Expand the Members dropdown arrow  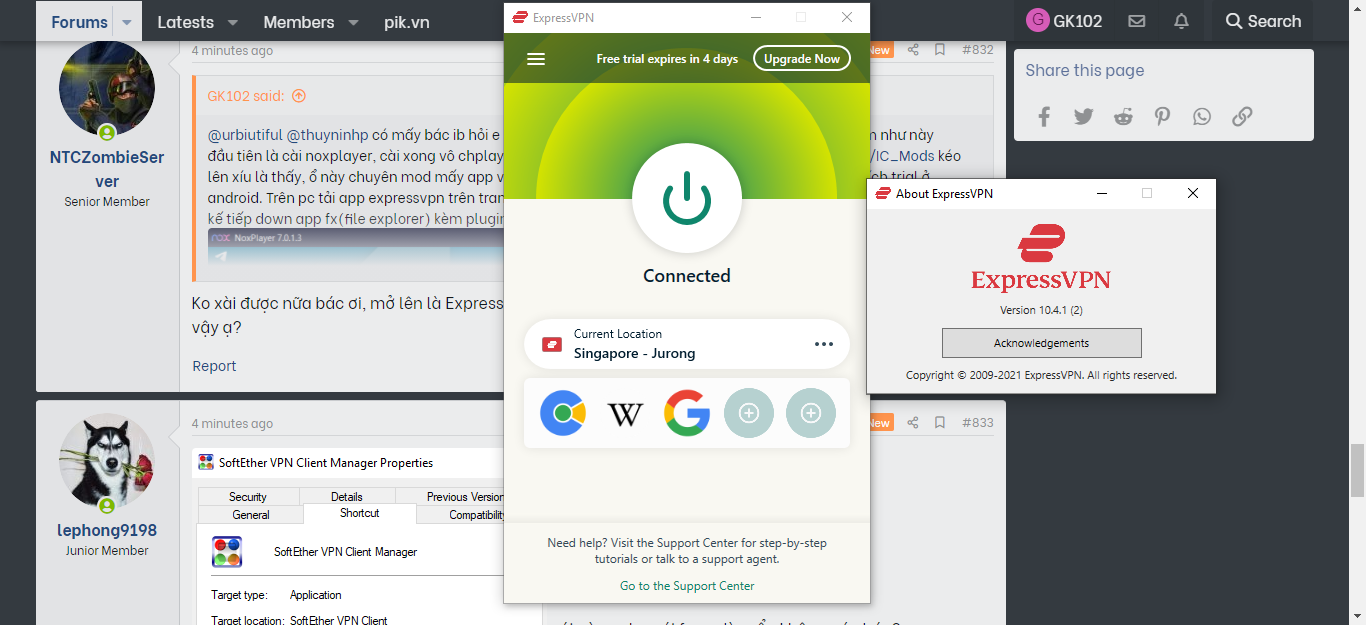coord(352,22)
